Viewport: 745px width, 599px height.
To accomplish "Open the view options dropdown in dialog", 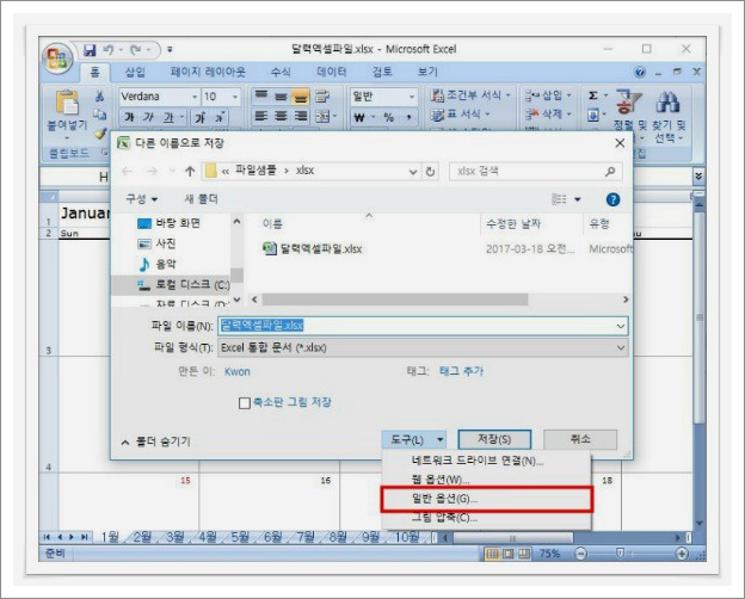I will [578, 199].
